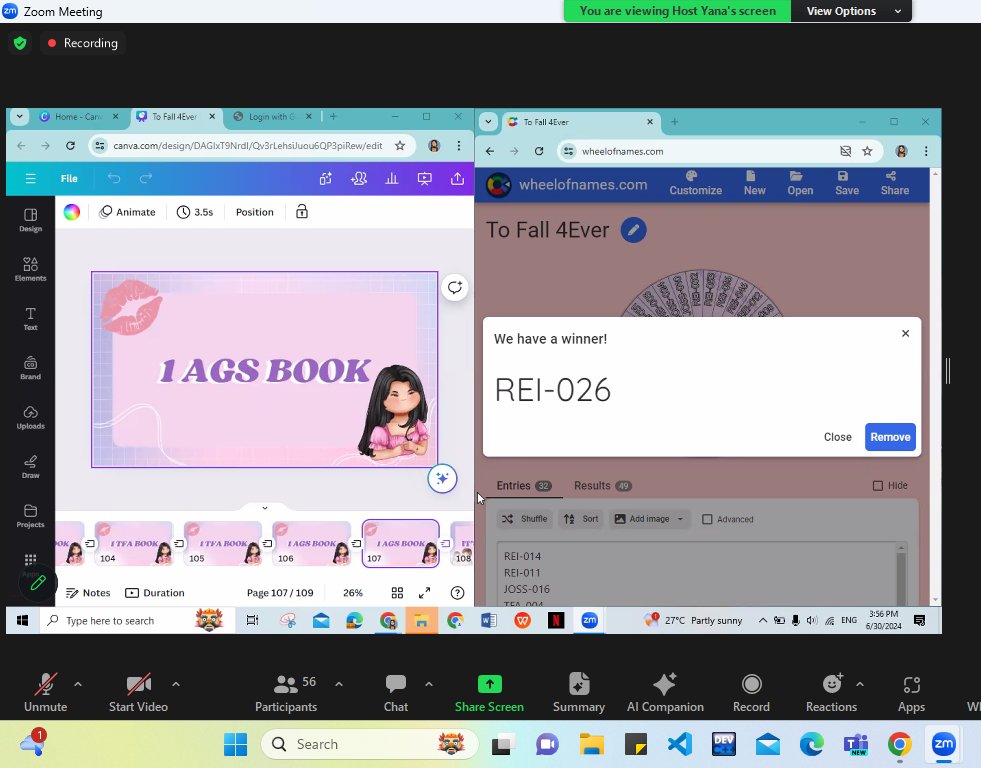981x768 pixels.
Task: Switch to the Login with G browser tab
Action: click(272, 116)
